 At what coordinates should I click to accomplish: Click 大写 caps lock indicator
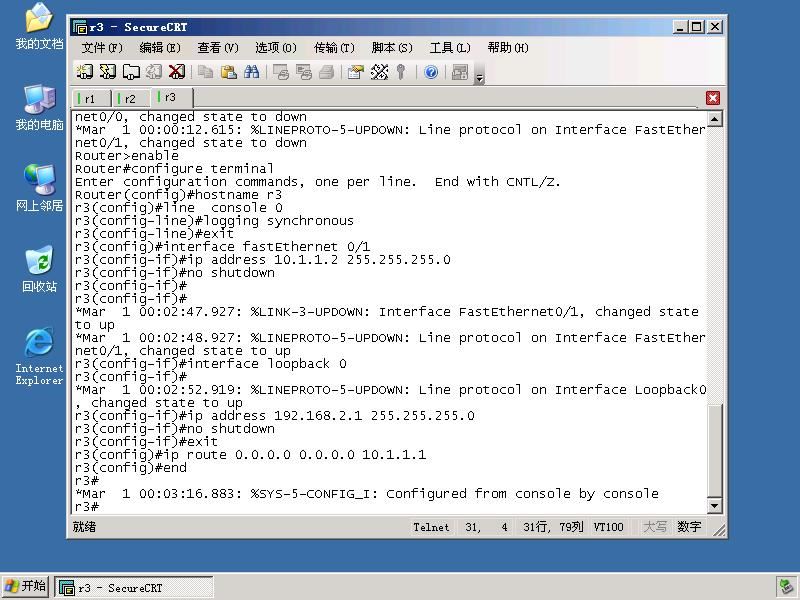[655, 527]
